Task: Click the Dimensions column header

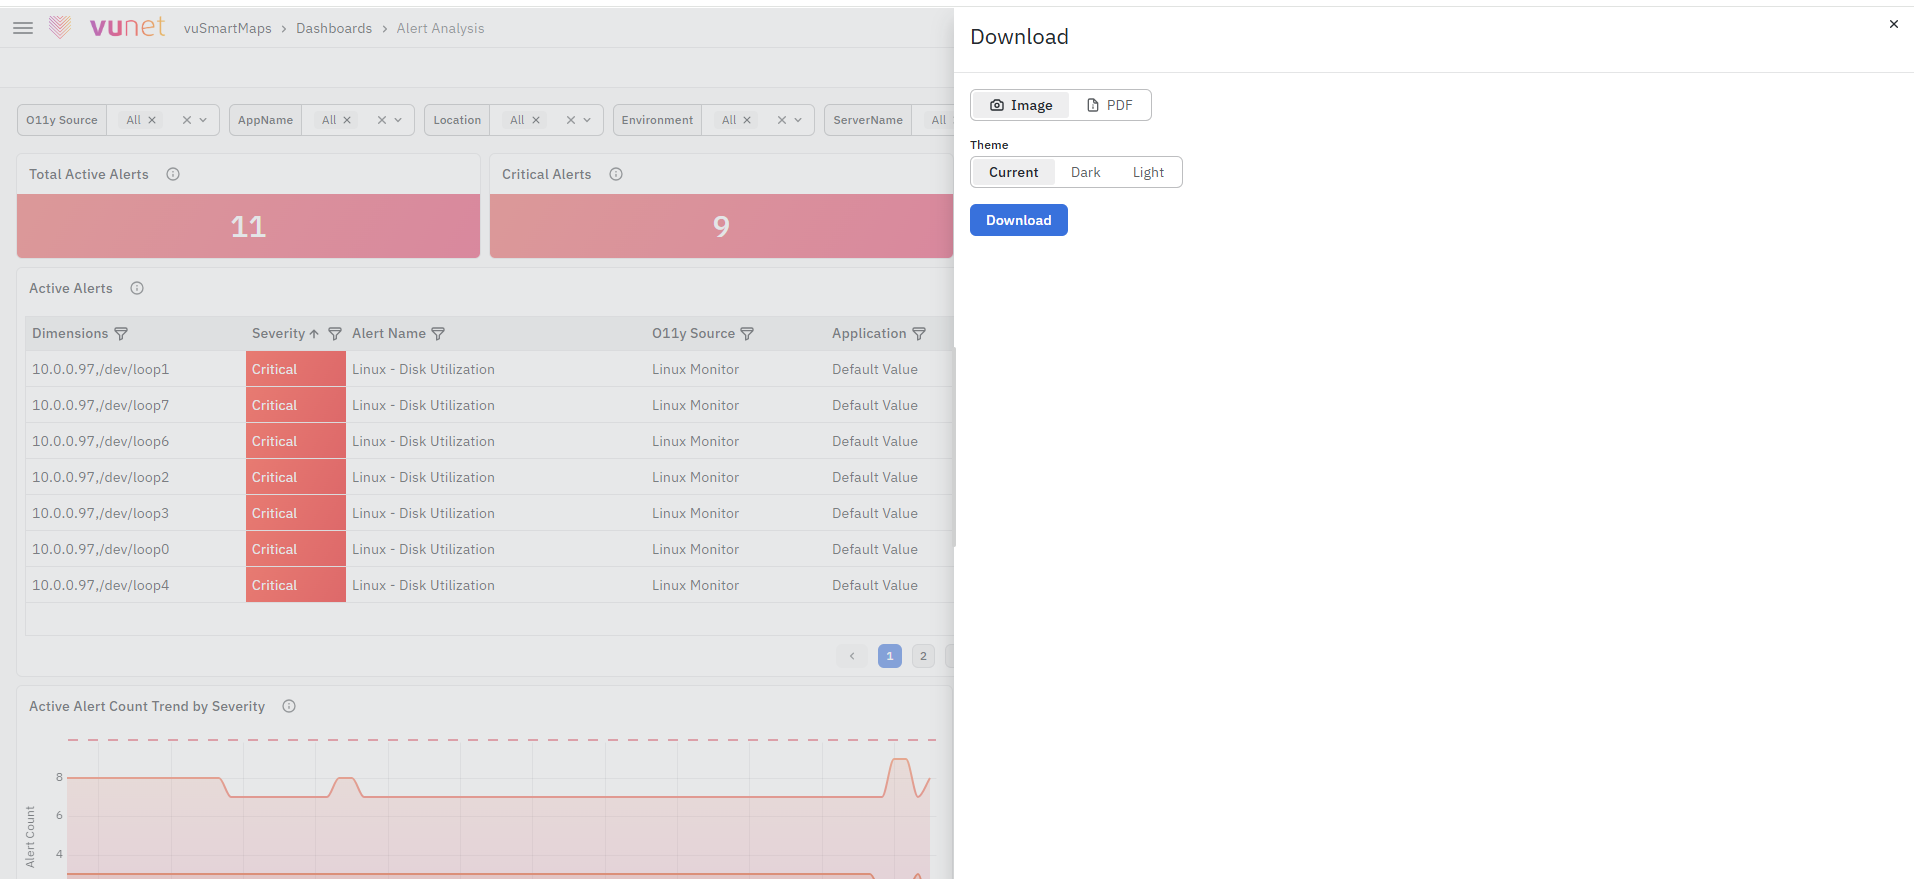Action: pyautogui.click(x=70, y=334)
